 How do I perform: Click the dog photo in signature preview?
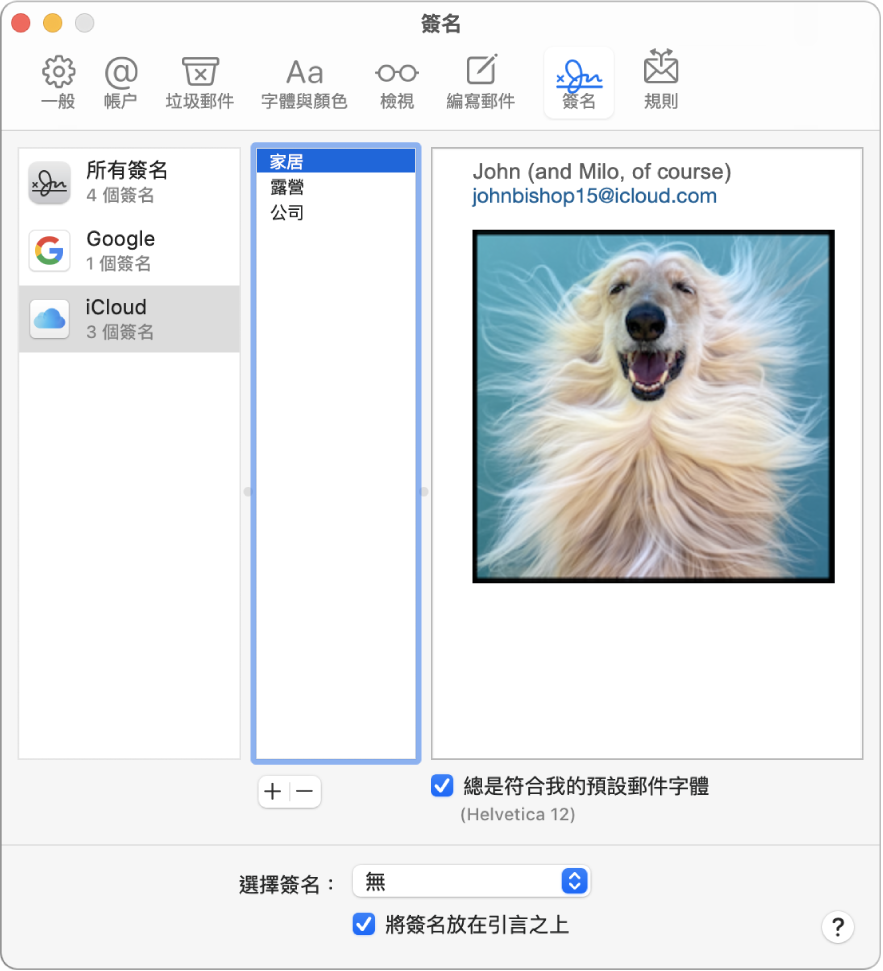click(x=653, y=406)
